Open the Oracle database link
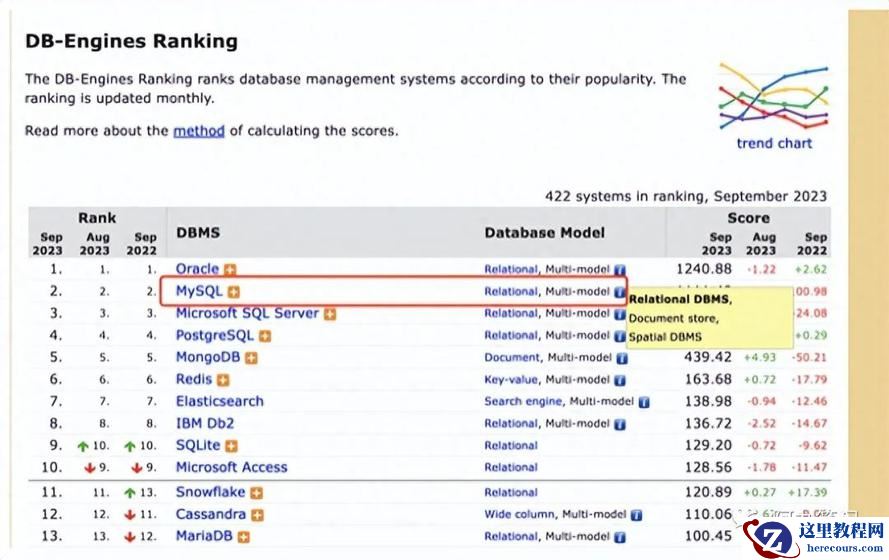The image size is (889, 560). [x=197, y=269]
